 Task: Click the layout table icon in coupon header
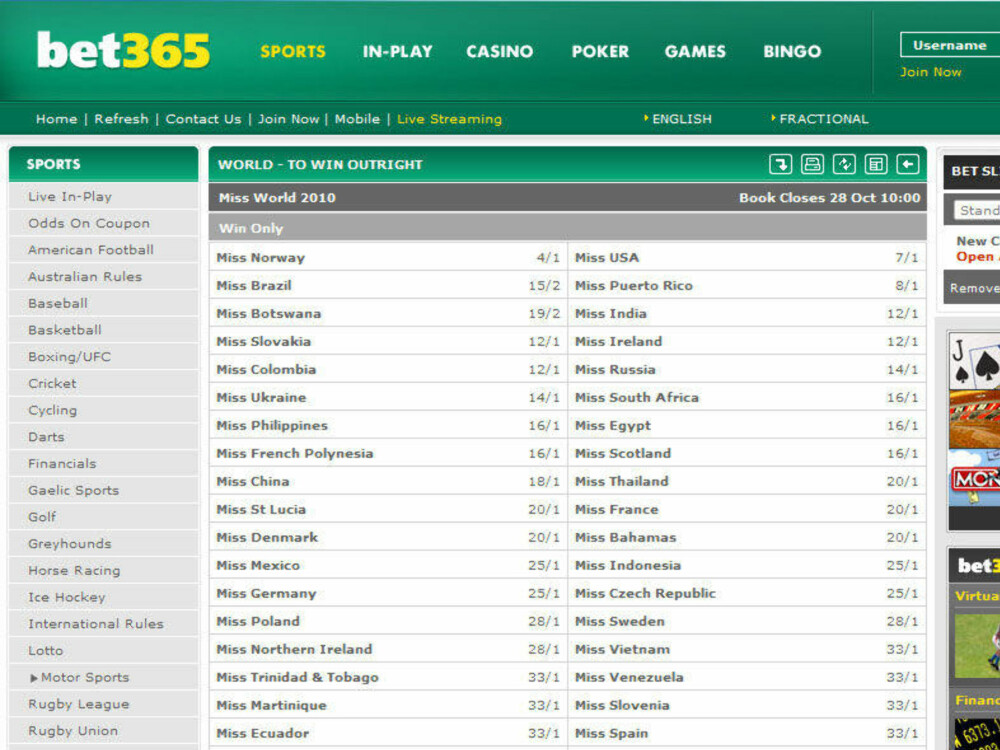point(876,164)
